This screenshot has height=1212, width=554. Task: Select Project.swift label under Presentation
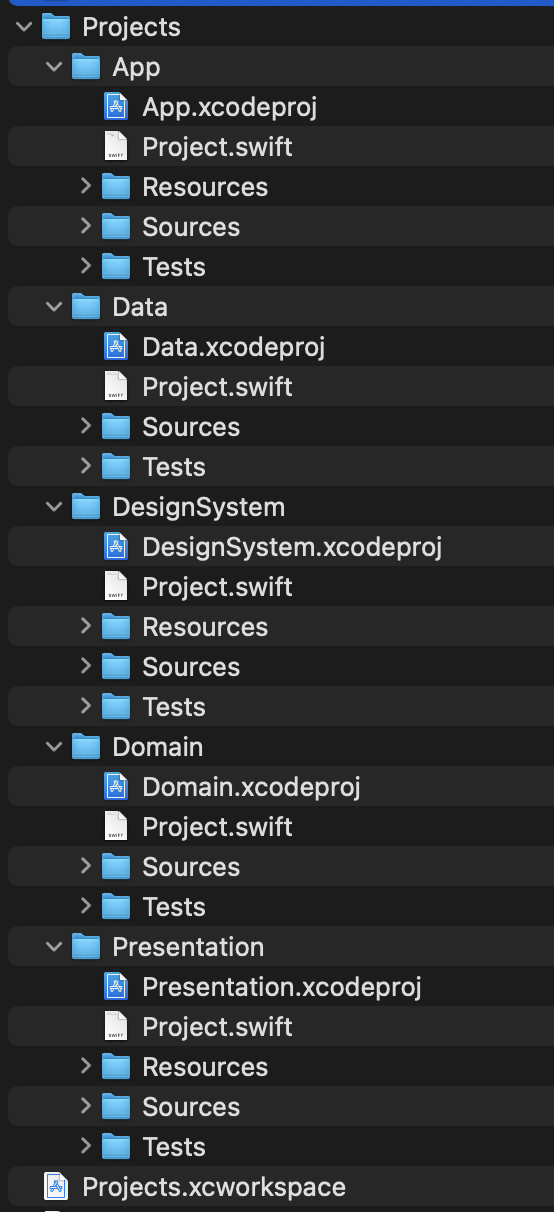pos(217,1027)
